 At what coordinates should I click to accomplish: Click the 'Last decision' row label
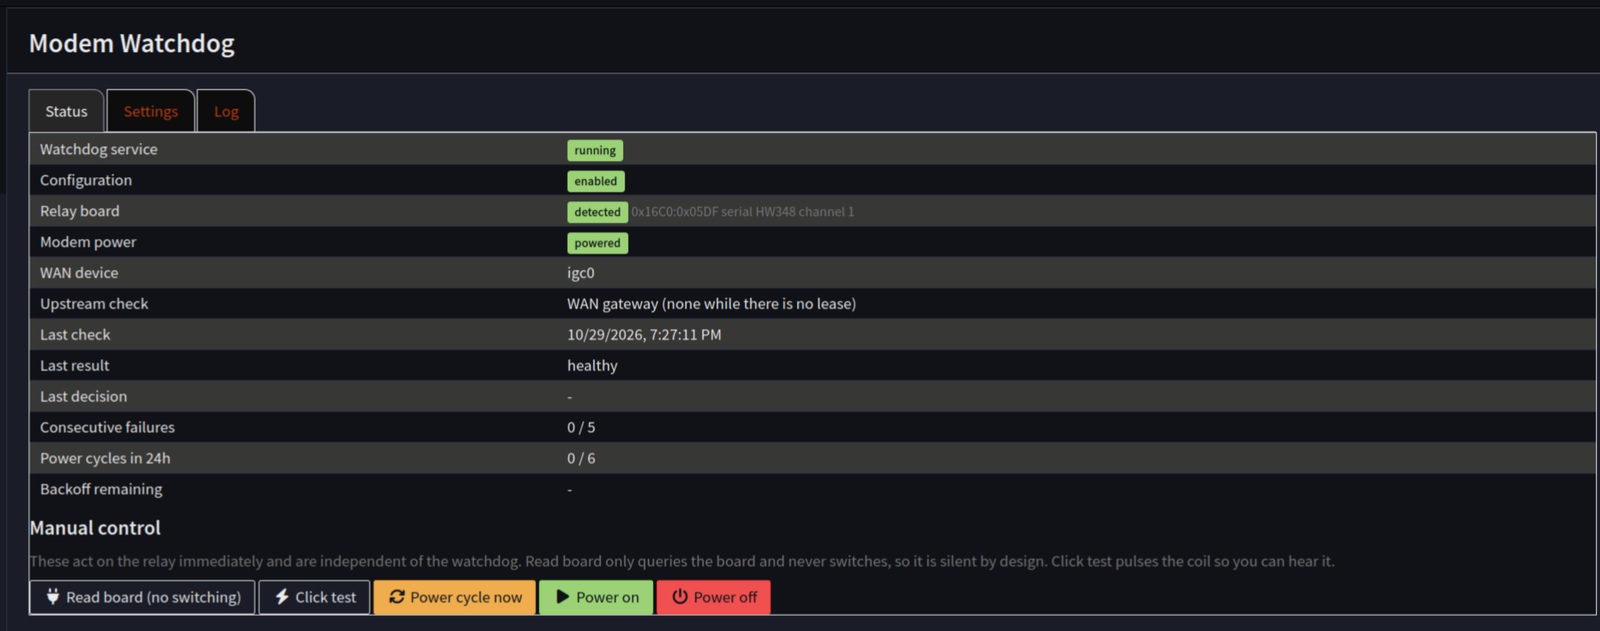[83, 397]
